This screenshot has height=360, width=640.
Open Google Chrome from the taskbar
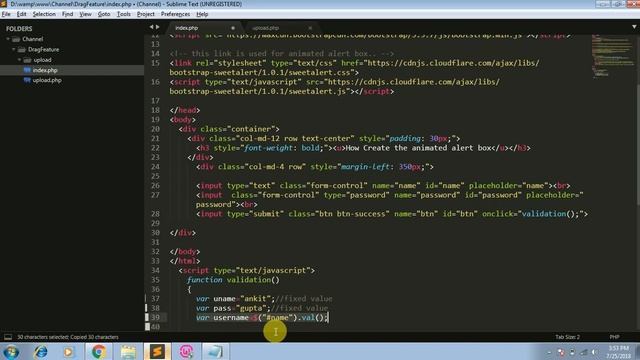[x=98, y=351]
